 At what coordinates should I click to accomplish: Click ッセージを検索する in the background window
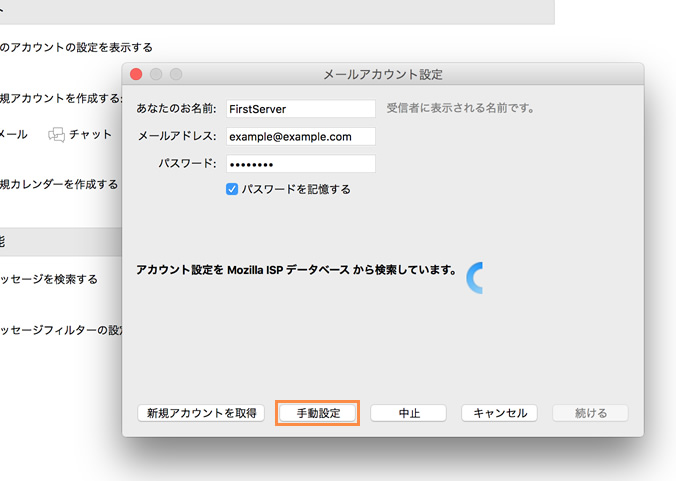(49, 279)
